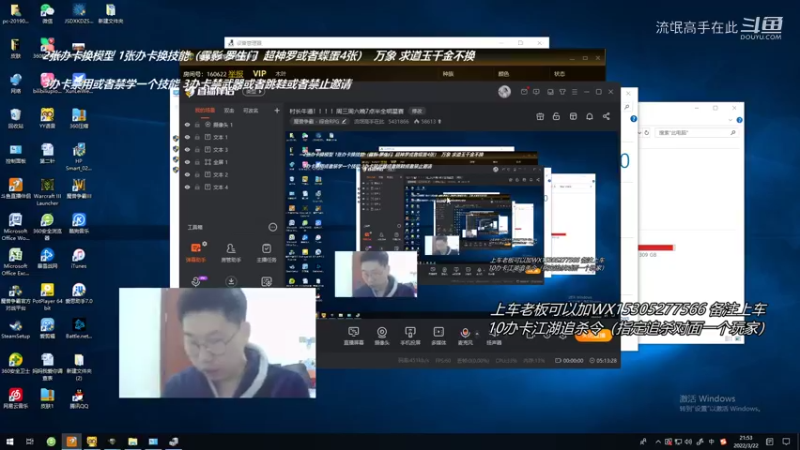Hide the 摄像头 1 source layer
The width and height of the screenshot is (800, 450).
click(x=187, y=124)
